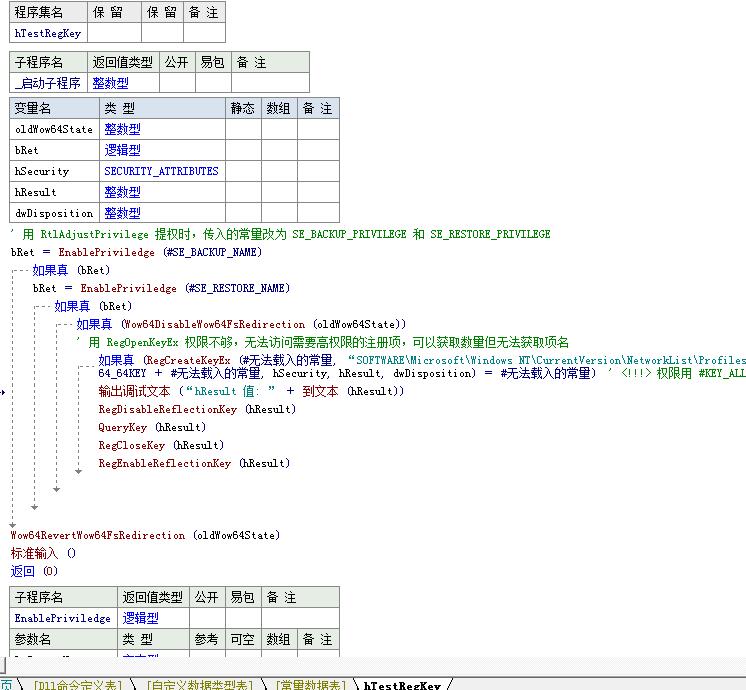Image resolution: width=746 pixels, height=690 pixels.
Task: Click 逻辑型 type of bRet variable
Action: tap(122, 150)
